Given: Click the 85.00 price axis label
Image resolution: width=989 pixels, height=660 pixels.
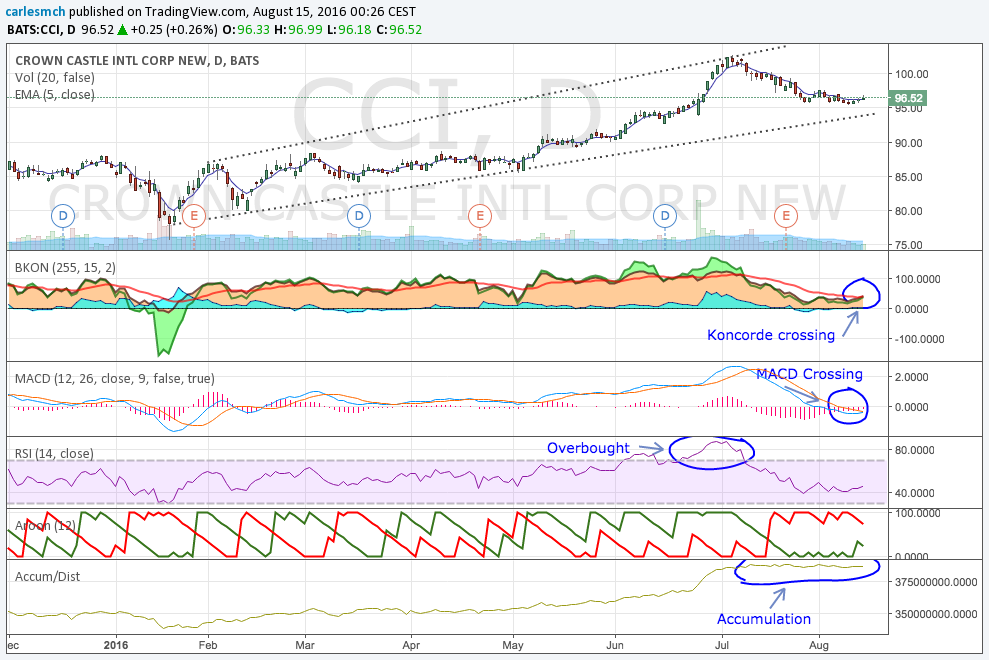Looking at the screenshot, I should (x=909, y=177).
